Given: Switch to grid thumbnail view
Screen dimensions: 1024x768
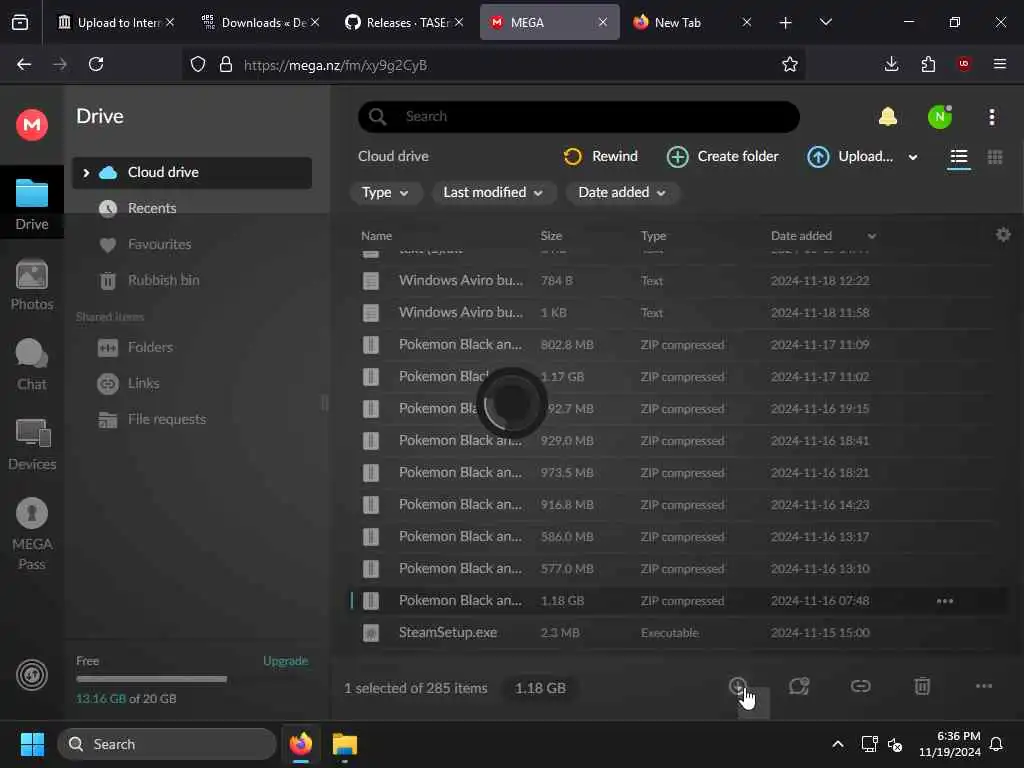Looking at the screenshot, I should 995,157.
